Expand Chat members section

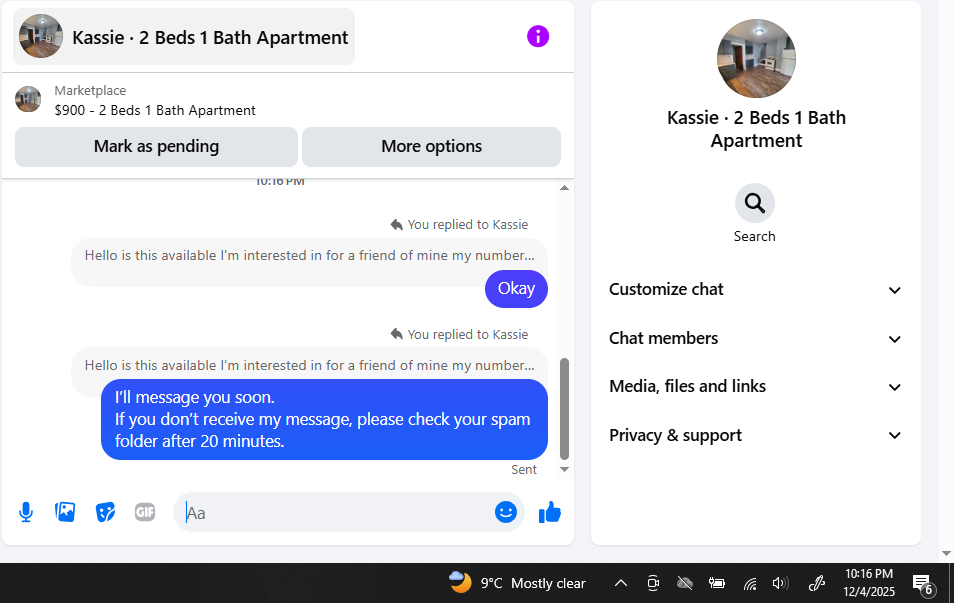(755, 338)
